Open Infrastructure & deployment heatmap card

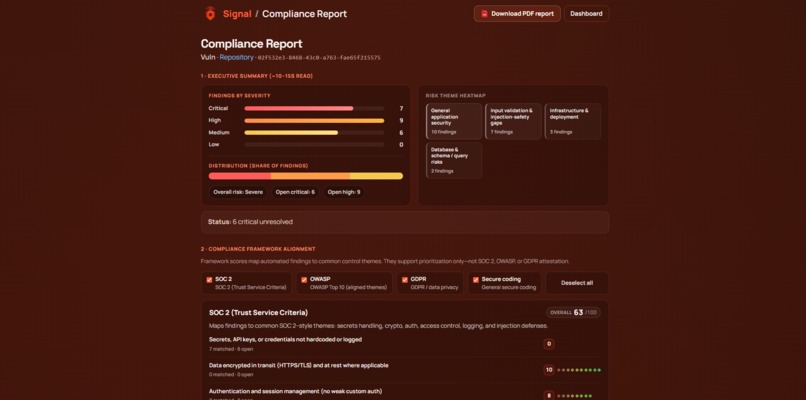point(573,121)
